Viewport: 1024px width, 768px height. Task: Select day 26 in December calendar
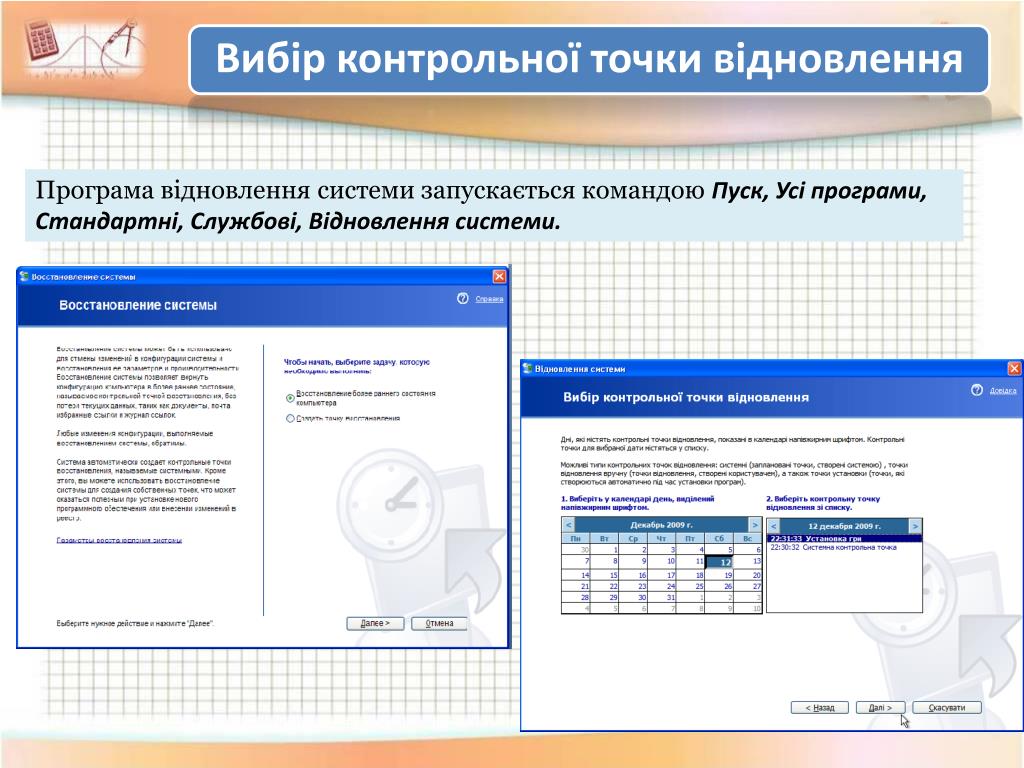click(x=719, y=586)
